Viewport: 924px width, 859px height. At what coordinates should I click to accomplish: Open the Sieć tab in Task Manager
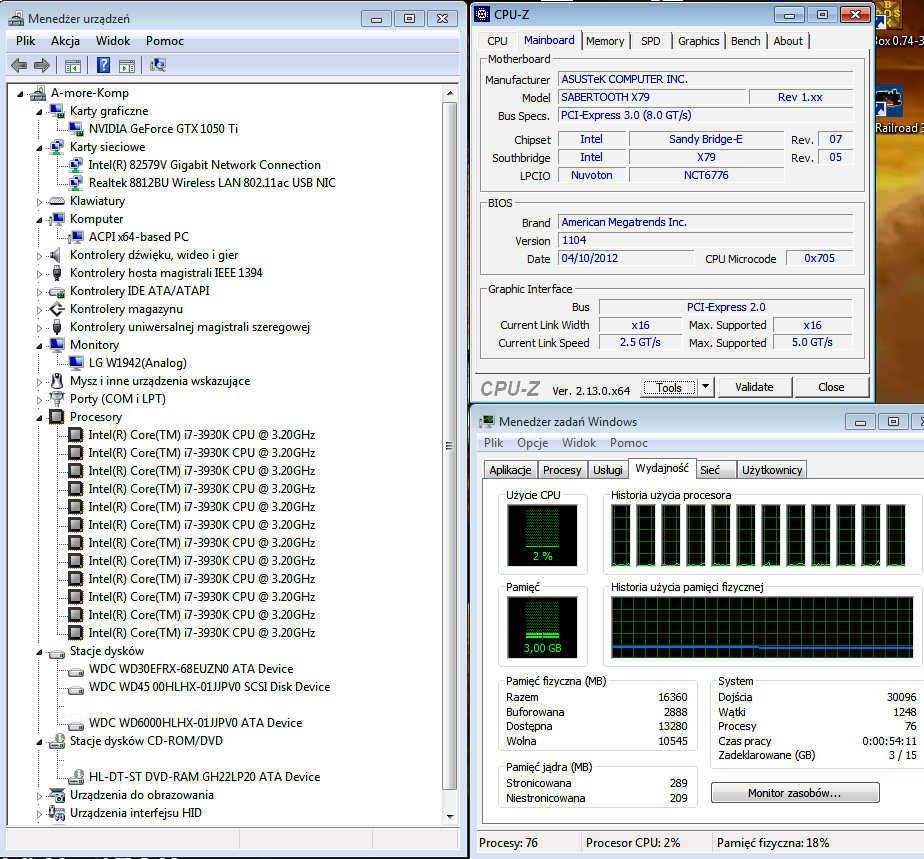pyautogui.click(x=717, y=470)
